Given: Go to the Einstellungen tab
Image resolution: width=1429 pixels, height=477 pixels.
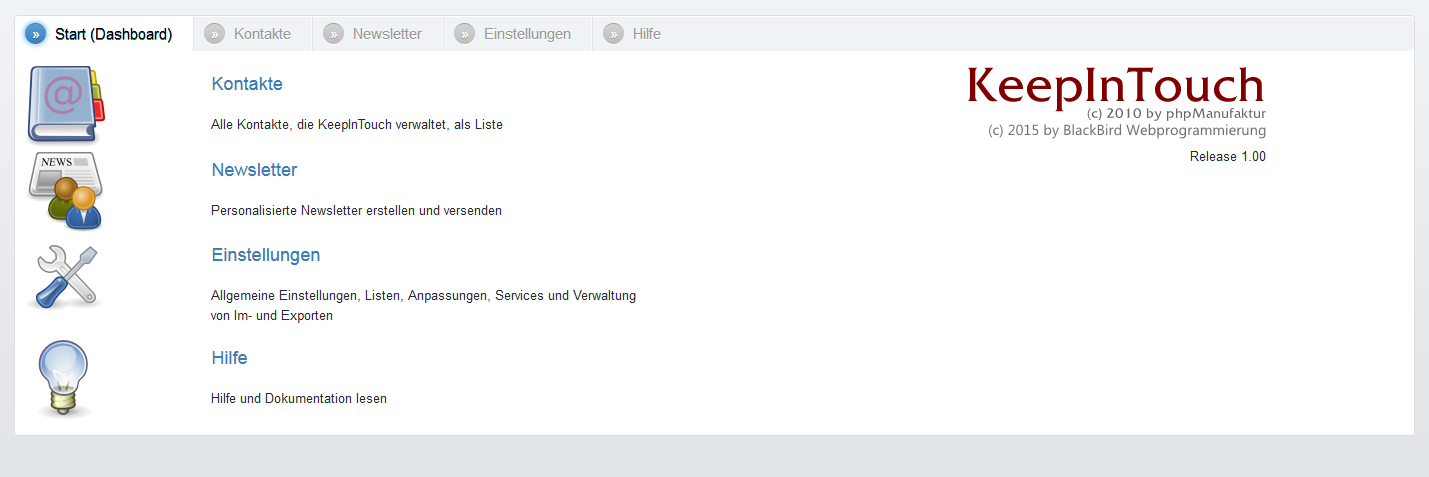Looking at the screenshot, I should (518, 34).
